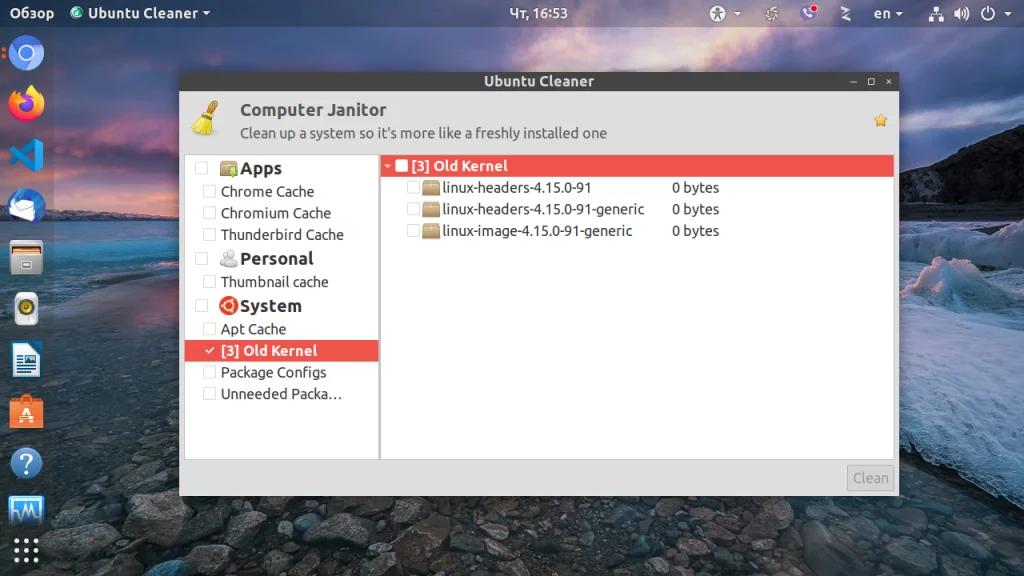Minimize the Ubuntu Cleaner window
1024x576 pixels.
pos(853,82)
